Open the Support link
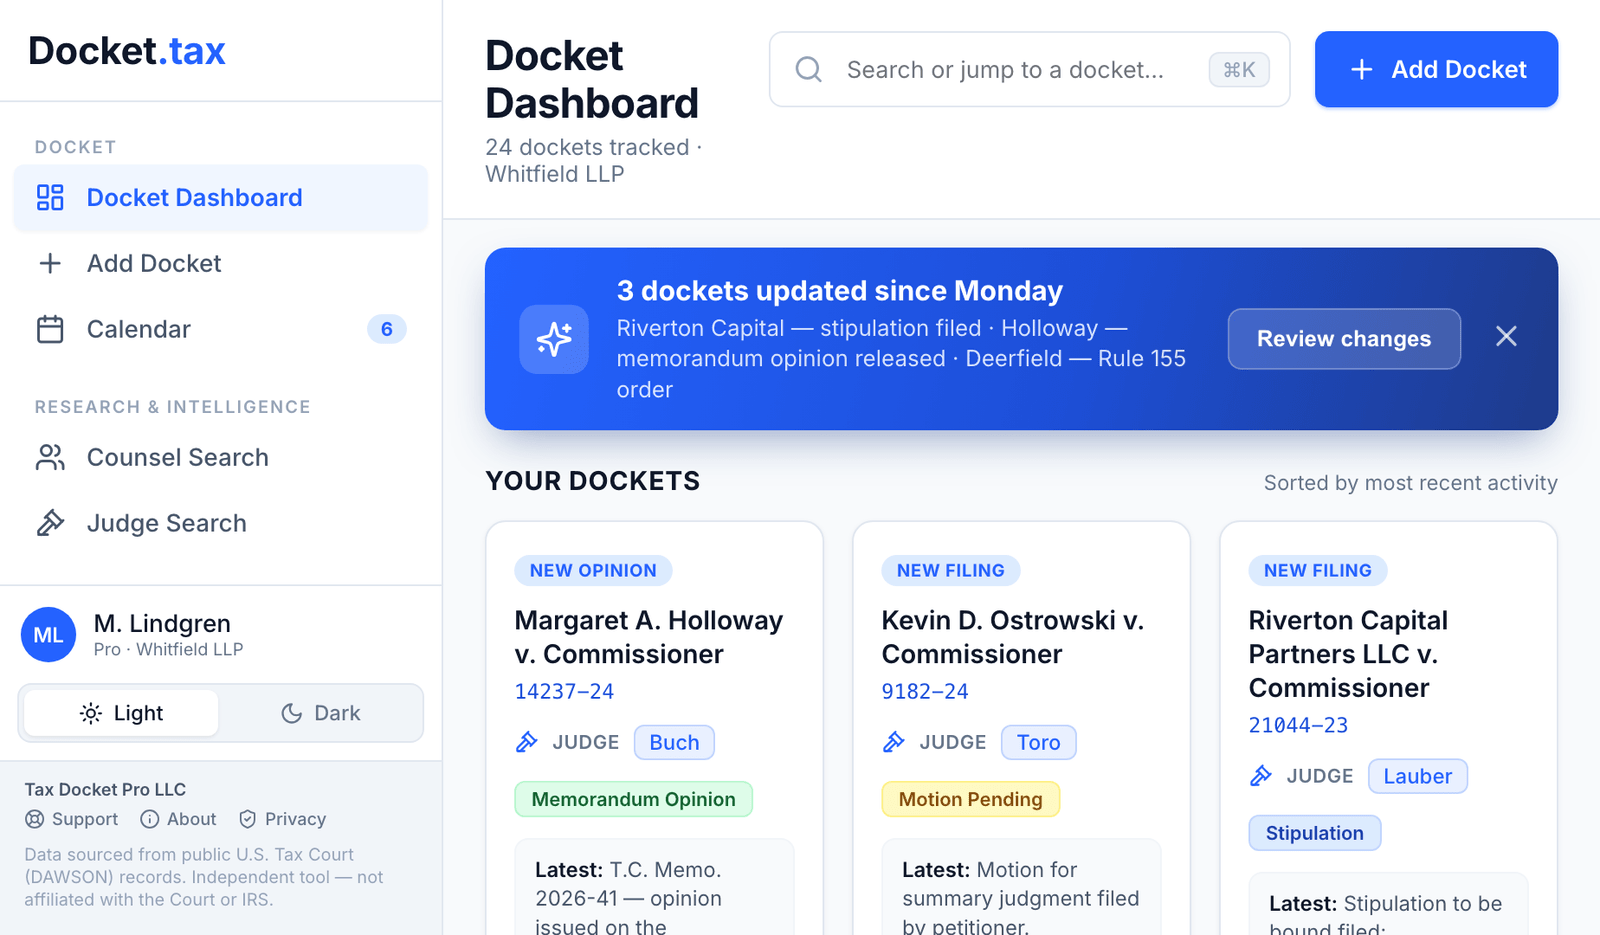The image size is (1600, 935). click(71, 820)
